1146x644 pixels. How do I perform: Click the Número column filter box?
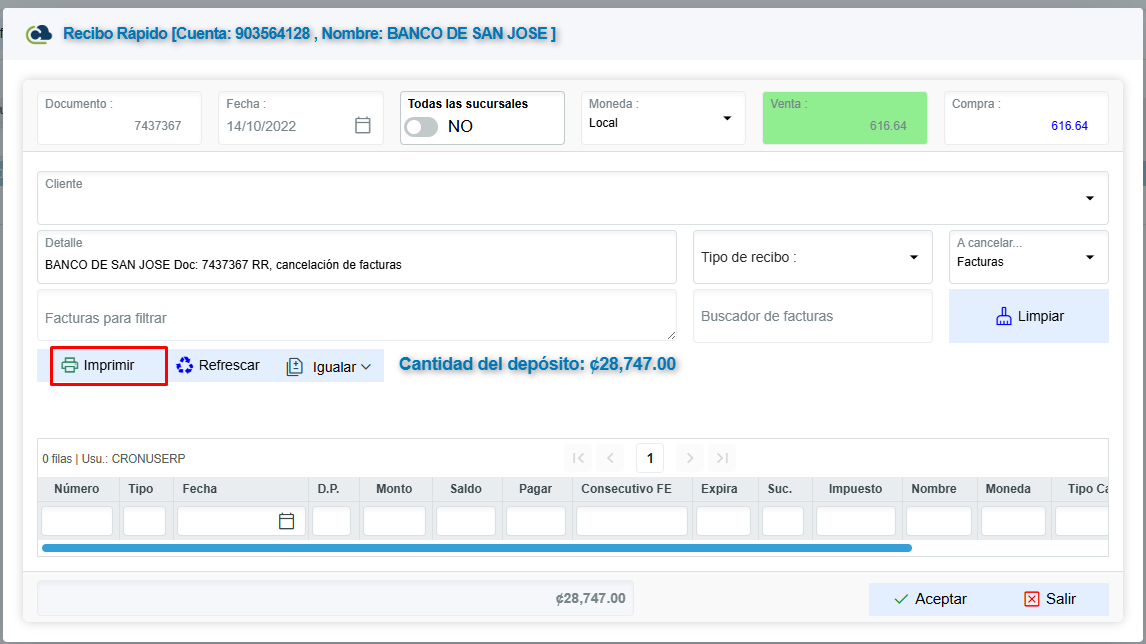pyautogui.click(x=77, y=521)
